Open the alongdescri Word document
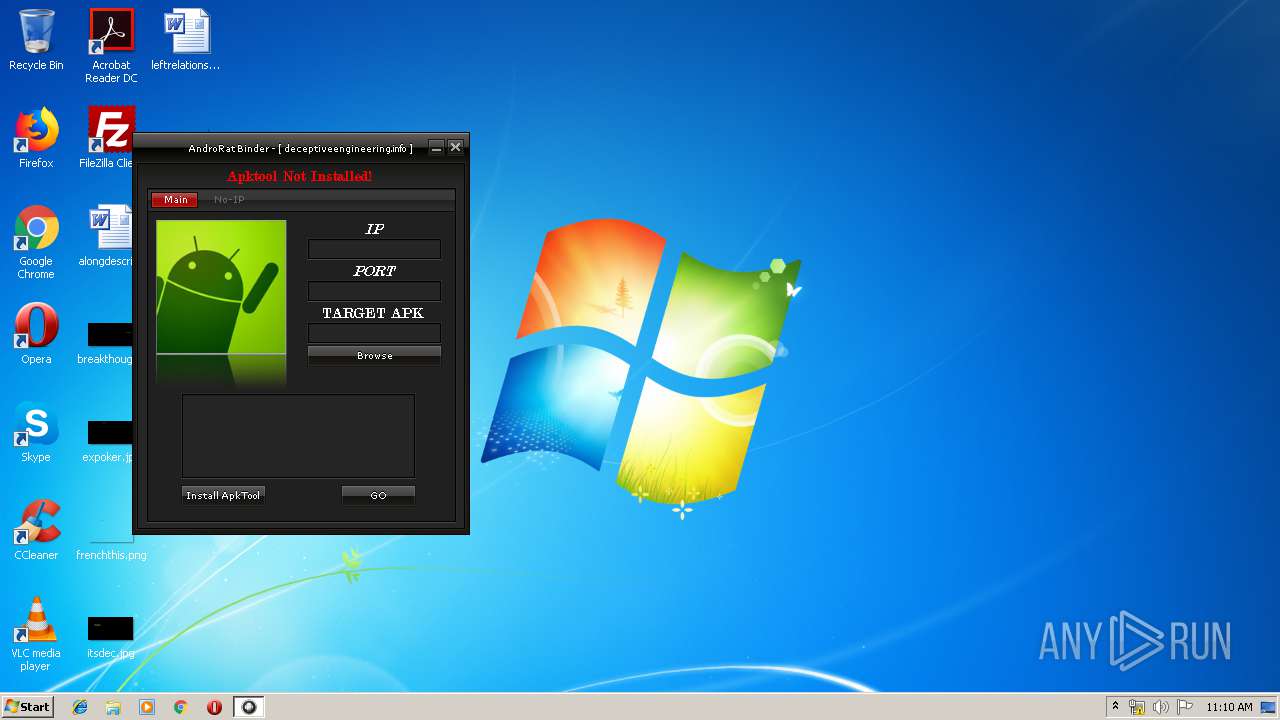 coord(108,236)
